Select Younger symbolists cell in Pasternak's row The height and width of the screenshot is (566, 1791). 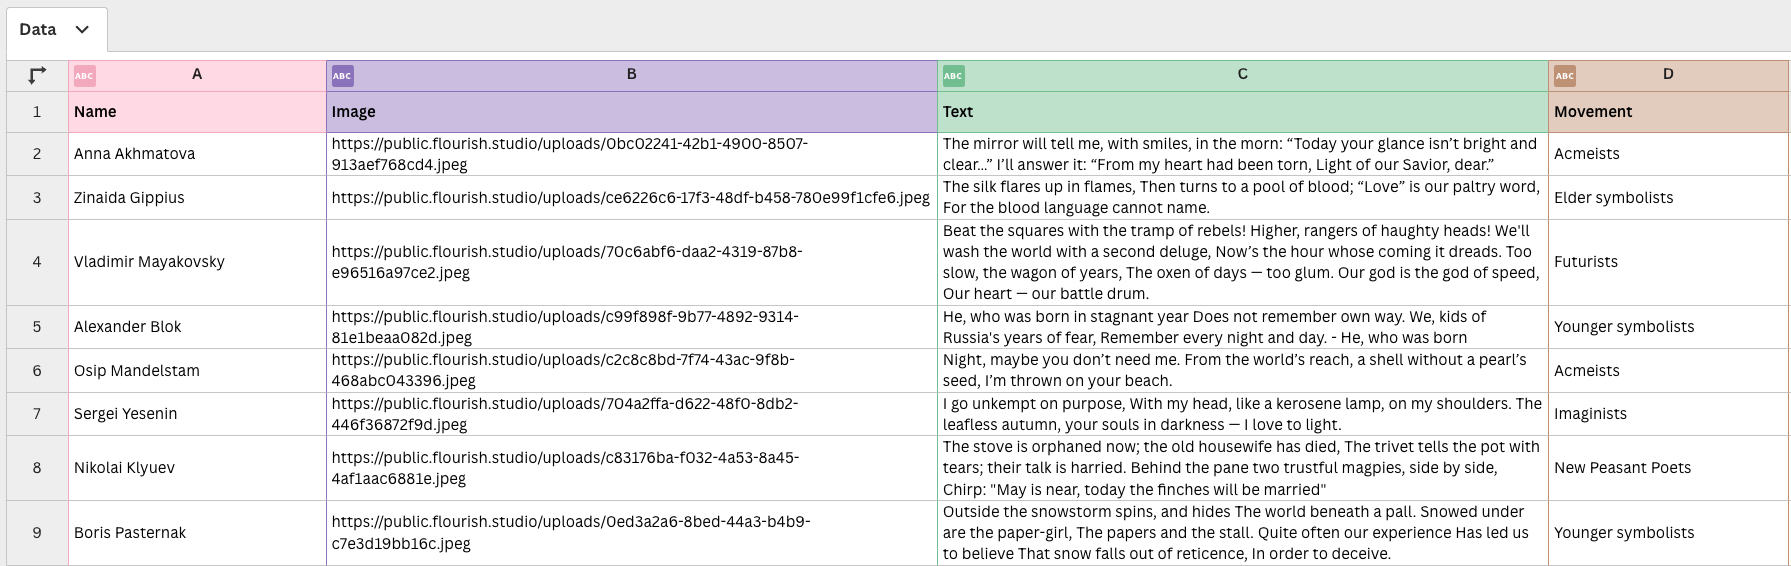point(1668,533)
